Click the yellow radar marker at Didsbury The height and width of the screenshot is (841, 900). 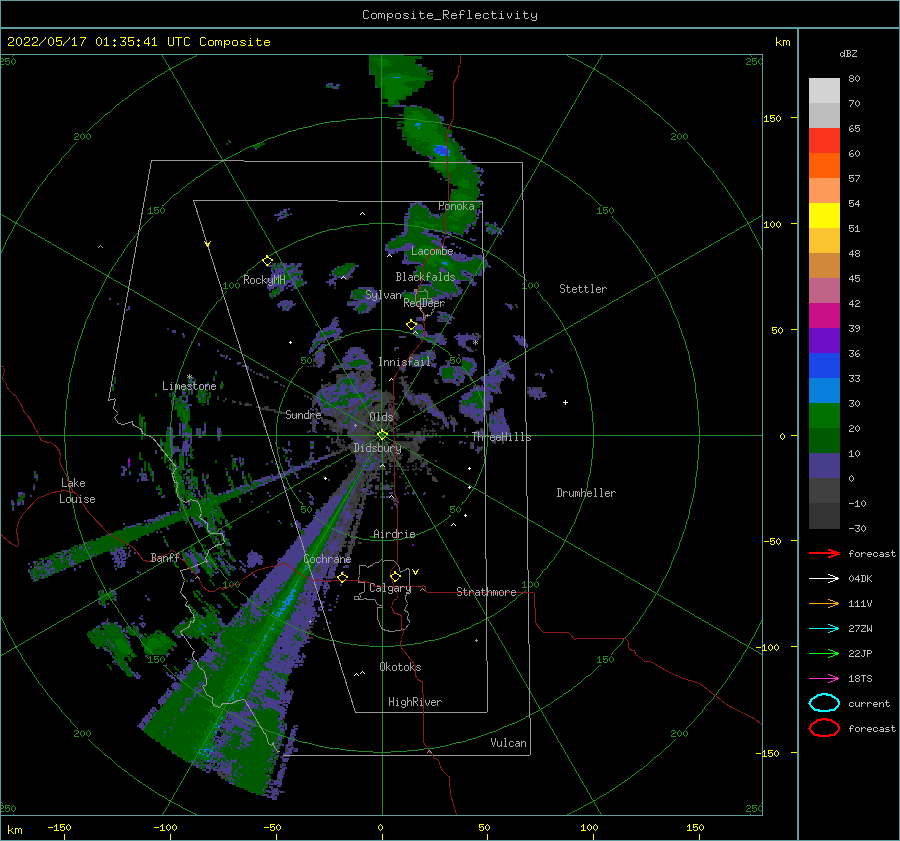382,435
